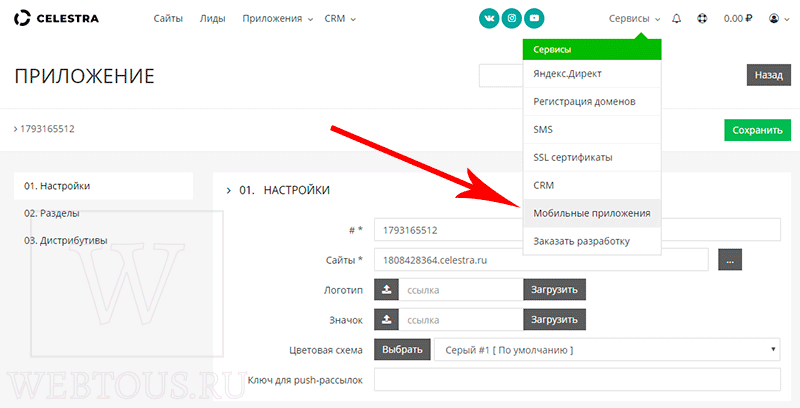
Task: Click the green Сохранить button
Action: pos(758,130)
